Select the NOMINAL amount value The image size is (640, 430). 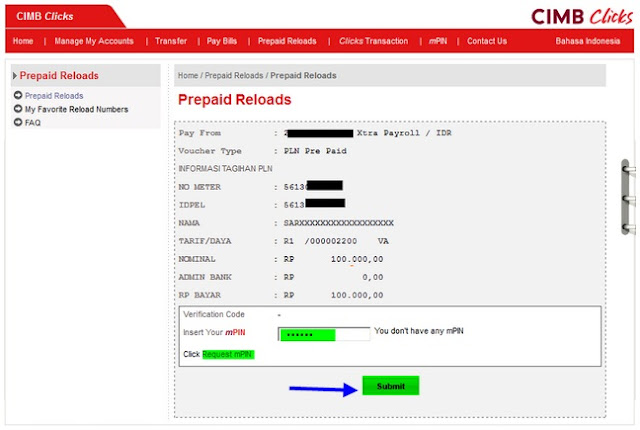(357, 259)
